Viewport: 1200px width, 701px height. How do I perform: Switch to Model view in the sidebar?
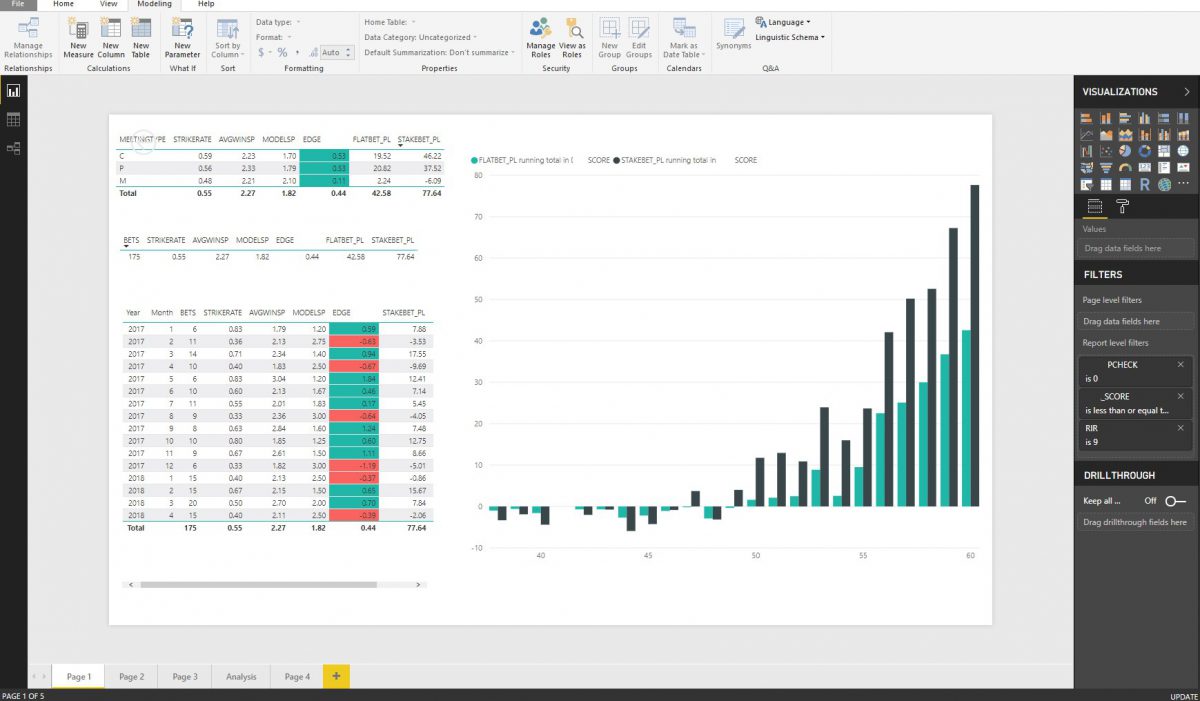coord(13,148)
